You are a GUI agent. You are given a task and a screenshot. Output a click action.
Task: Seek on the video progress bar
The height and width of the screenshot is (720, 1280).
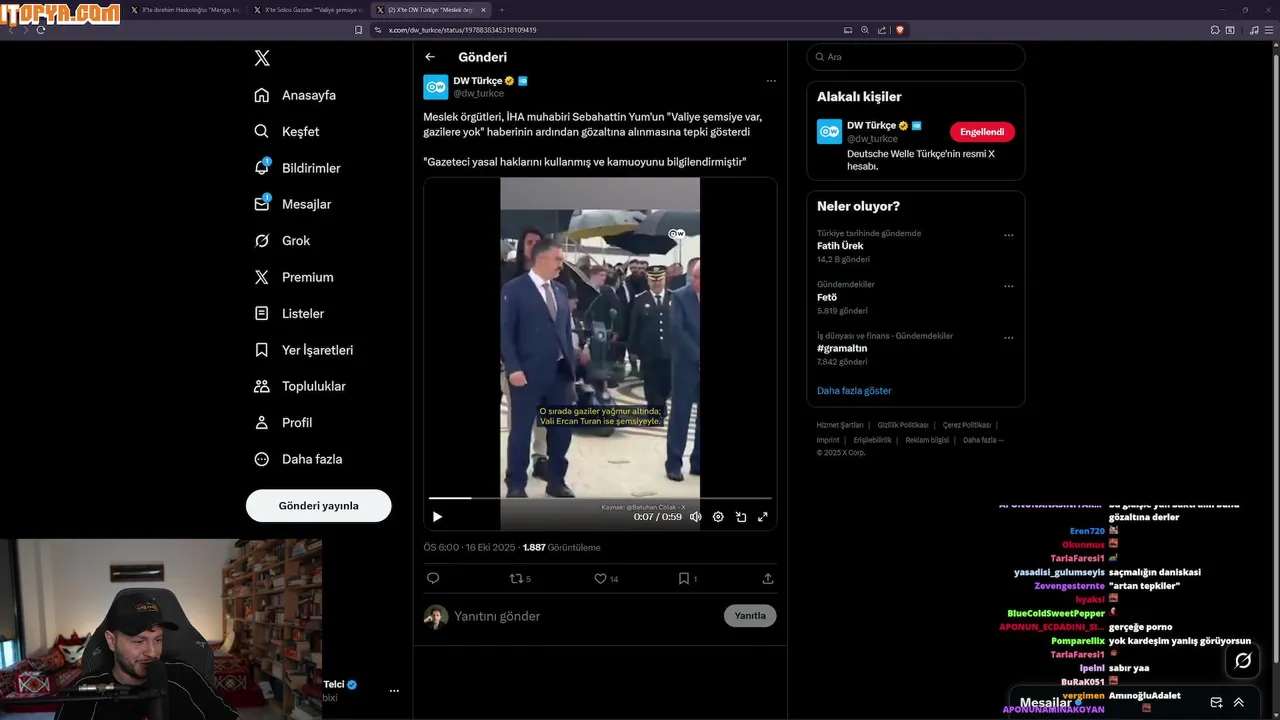(600, 498)
